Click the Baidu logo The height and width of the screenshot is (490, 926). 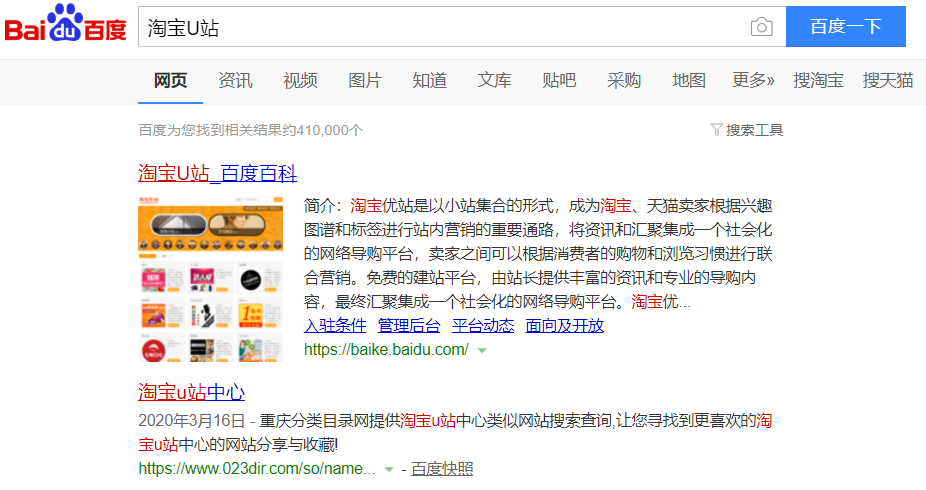pyautogui.click(x=66, y=24)
